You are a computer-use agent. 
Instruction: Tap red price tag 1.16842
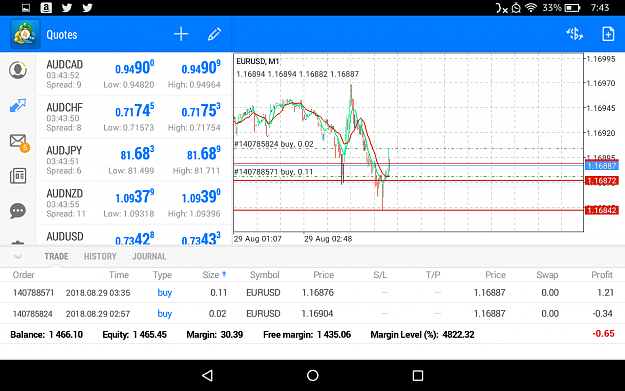click(x=601, y=210)
